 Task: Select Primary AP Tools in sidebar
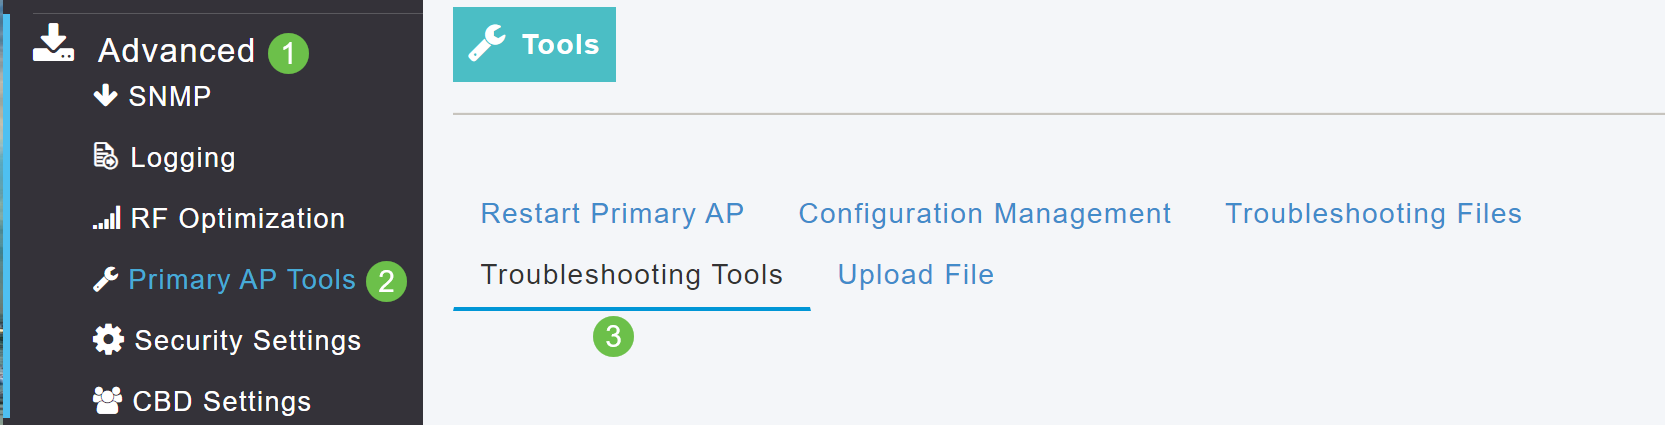click(242, 279)
